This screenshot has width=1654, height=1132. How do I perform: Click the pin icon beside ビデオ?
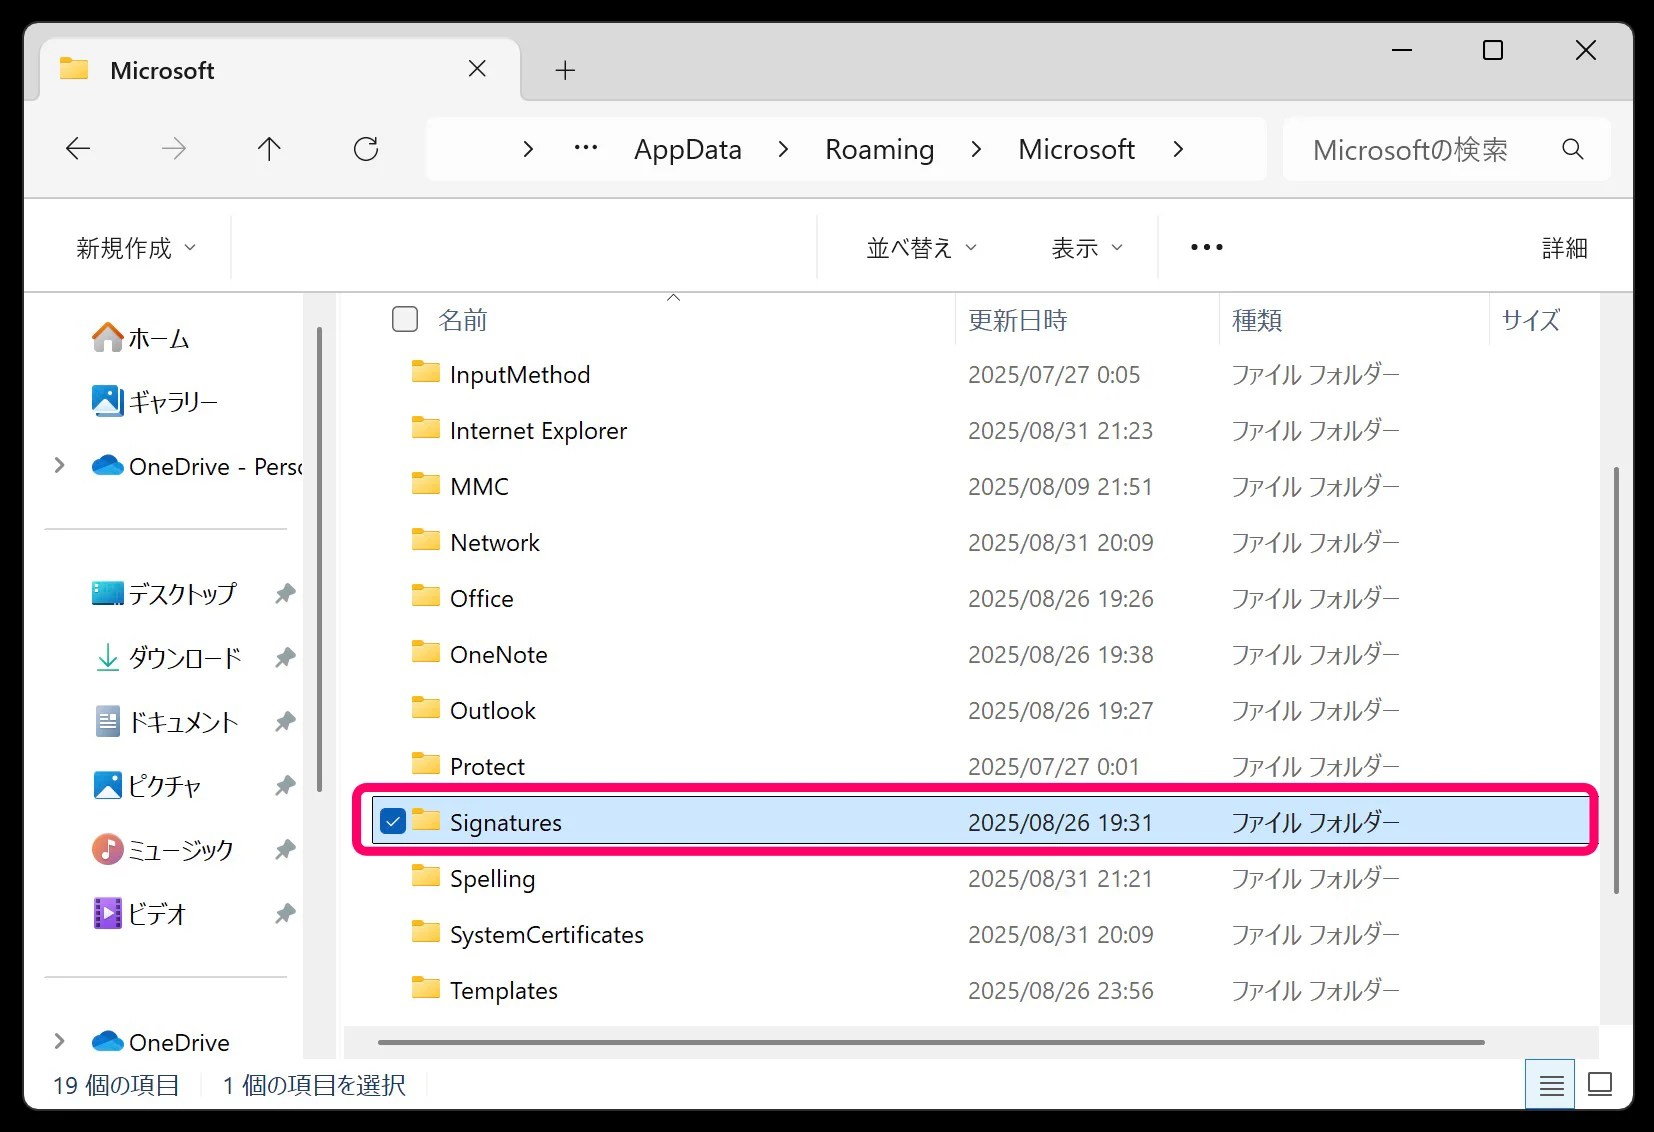point(285,914)
